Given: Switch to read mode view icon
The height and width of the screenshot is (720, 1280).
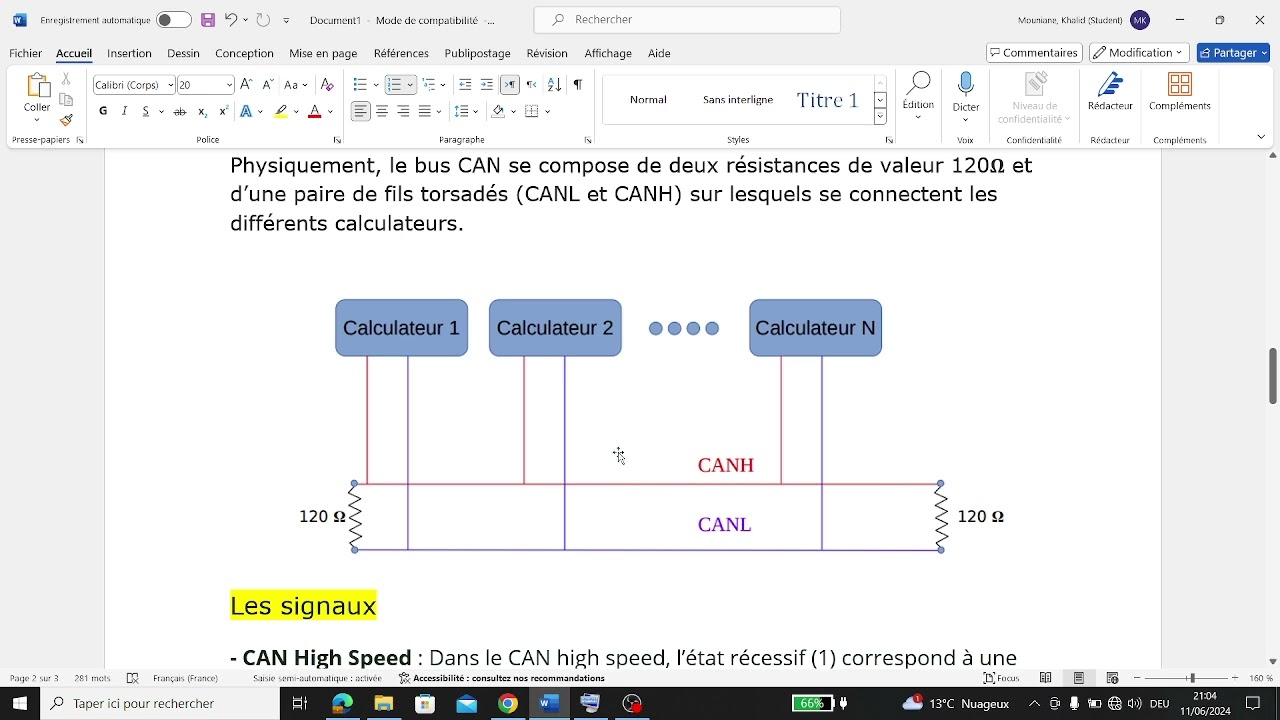Looking at the screenshot, I should pyautogui.click(x=1046, y=678).
